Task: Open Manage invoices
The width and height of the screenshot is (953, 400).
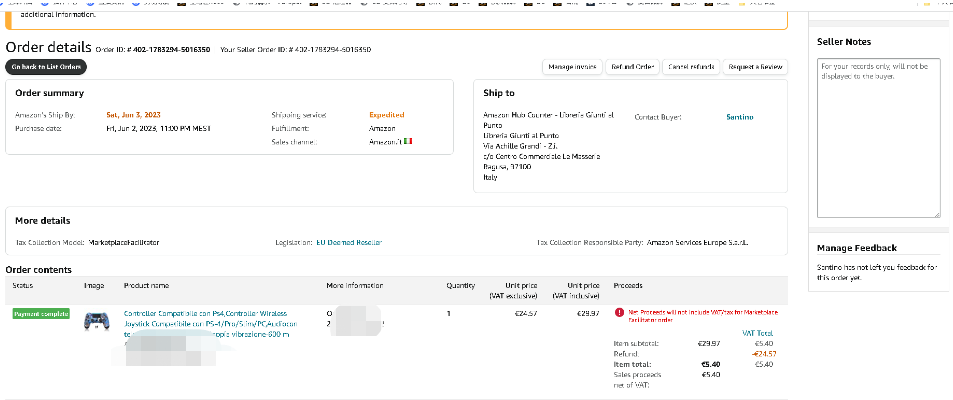Action: coord(573,67)
